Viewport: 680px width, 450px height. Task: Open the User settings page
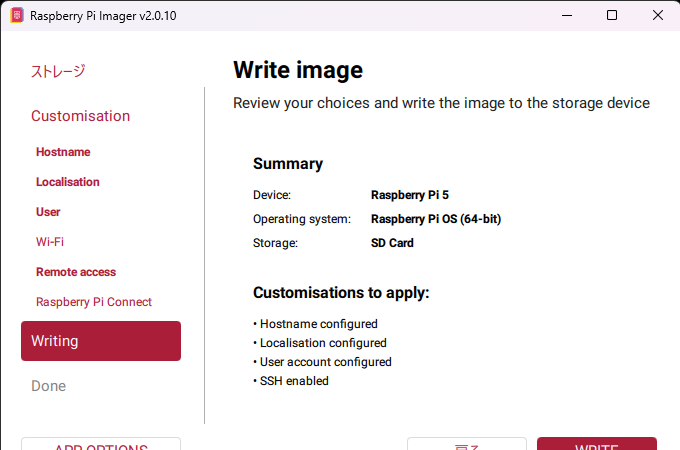(x=48, y=212)
